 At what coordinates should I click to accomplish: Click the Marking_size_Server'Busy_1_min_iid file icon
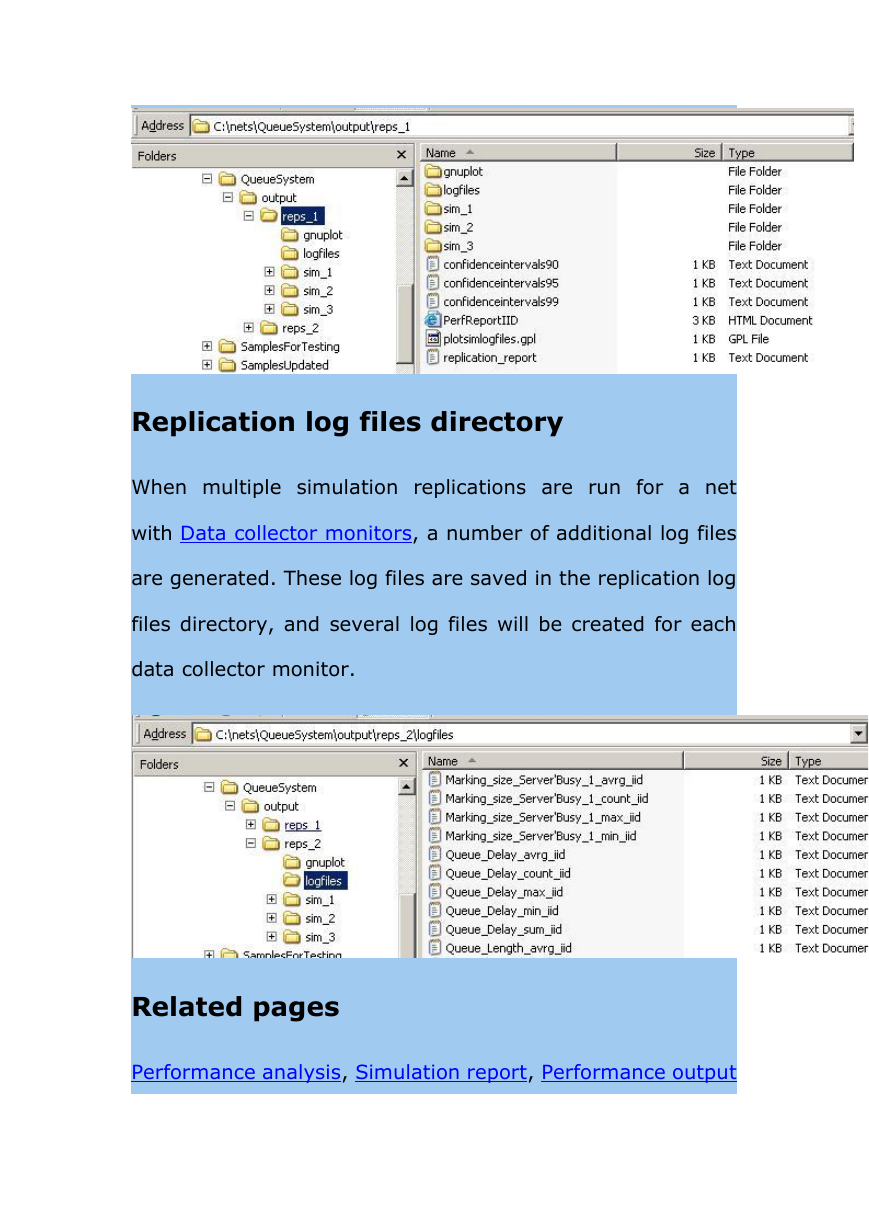pos(435,836)
